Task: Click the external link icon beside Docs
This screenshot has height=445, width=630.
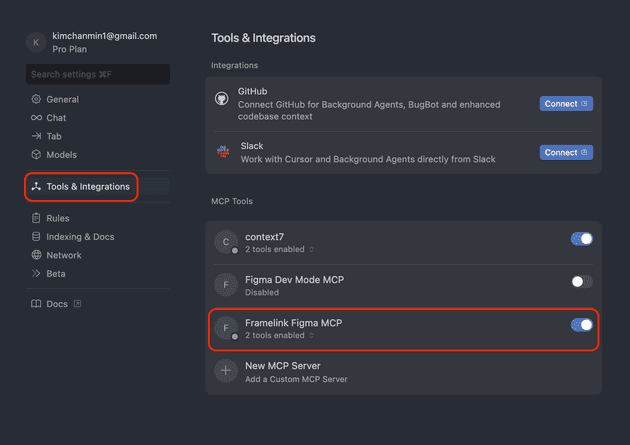Action: [x=78, y=304]
